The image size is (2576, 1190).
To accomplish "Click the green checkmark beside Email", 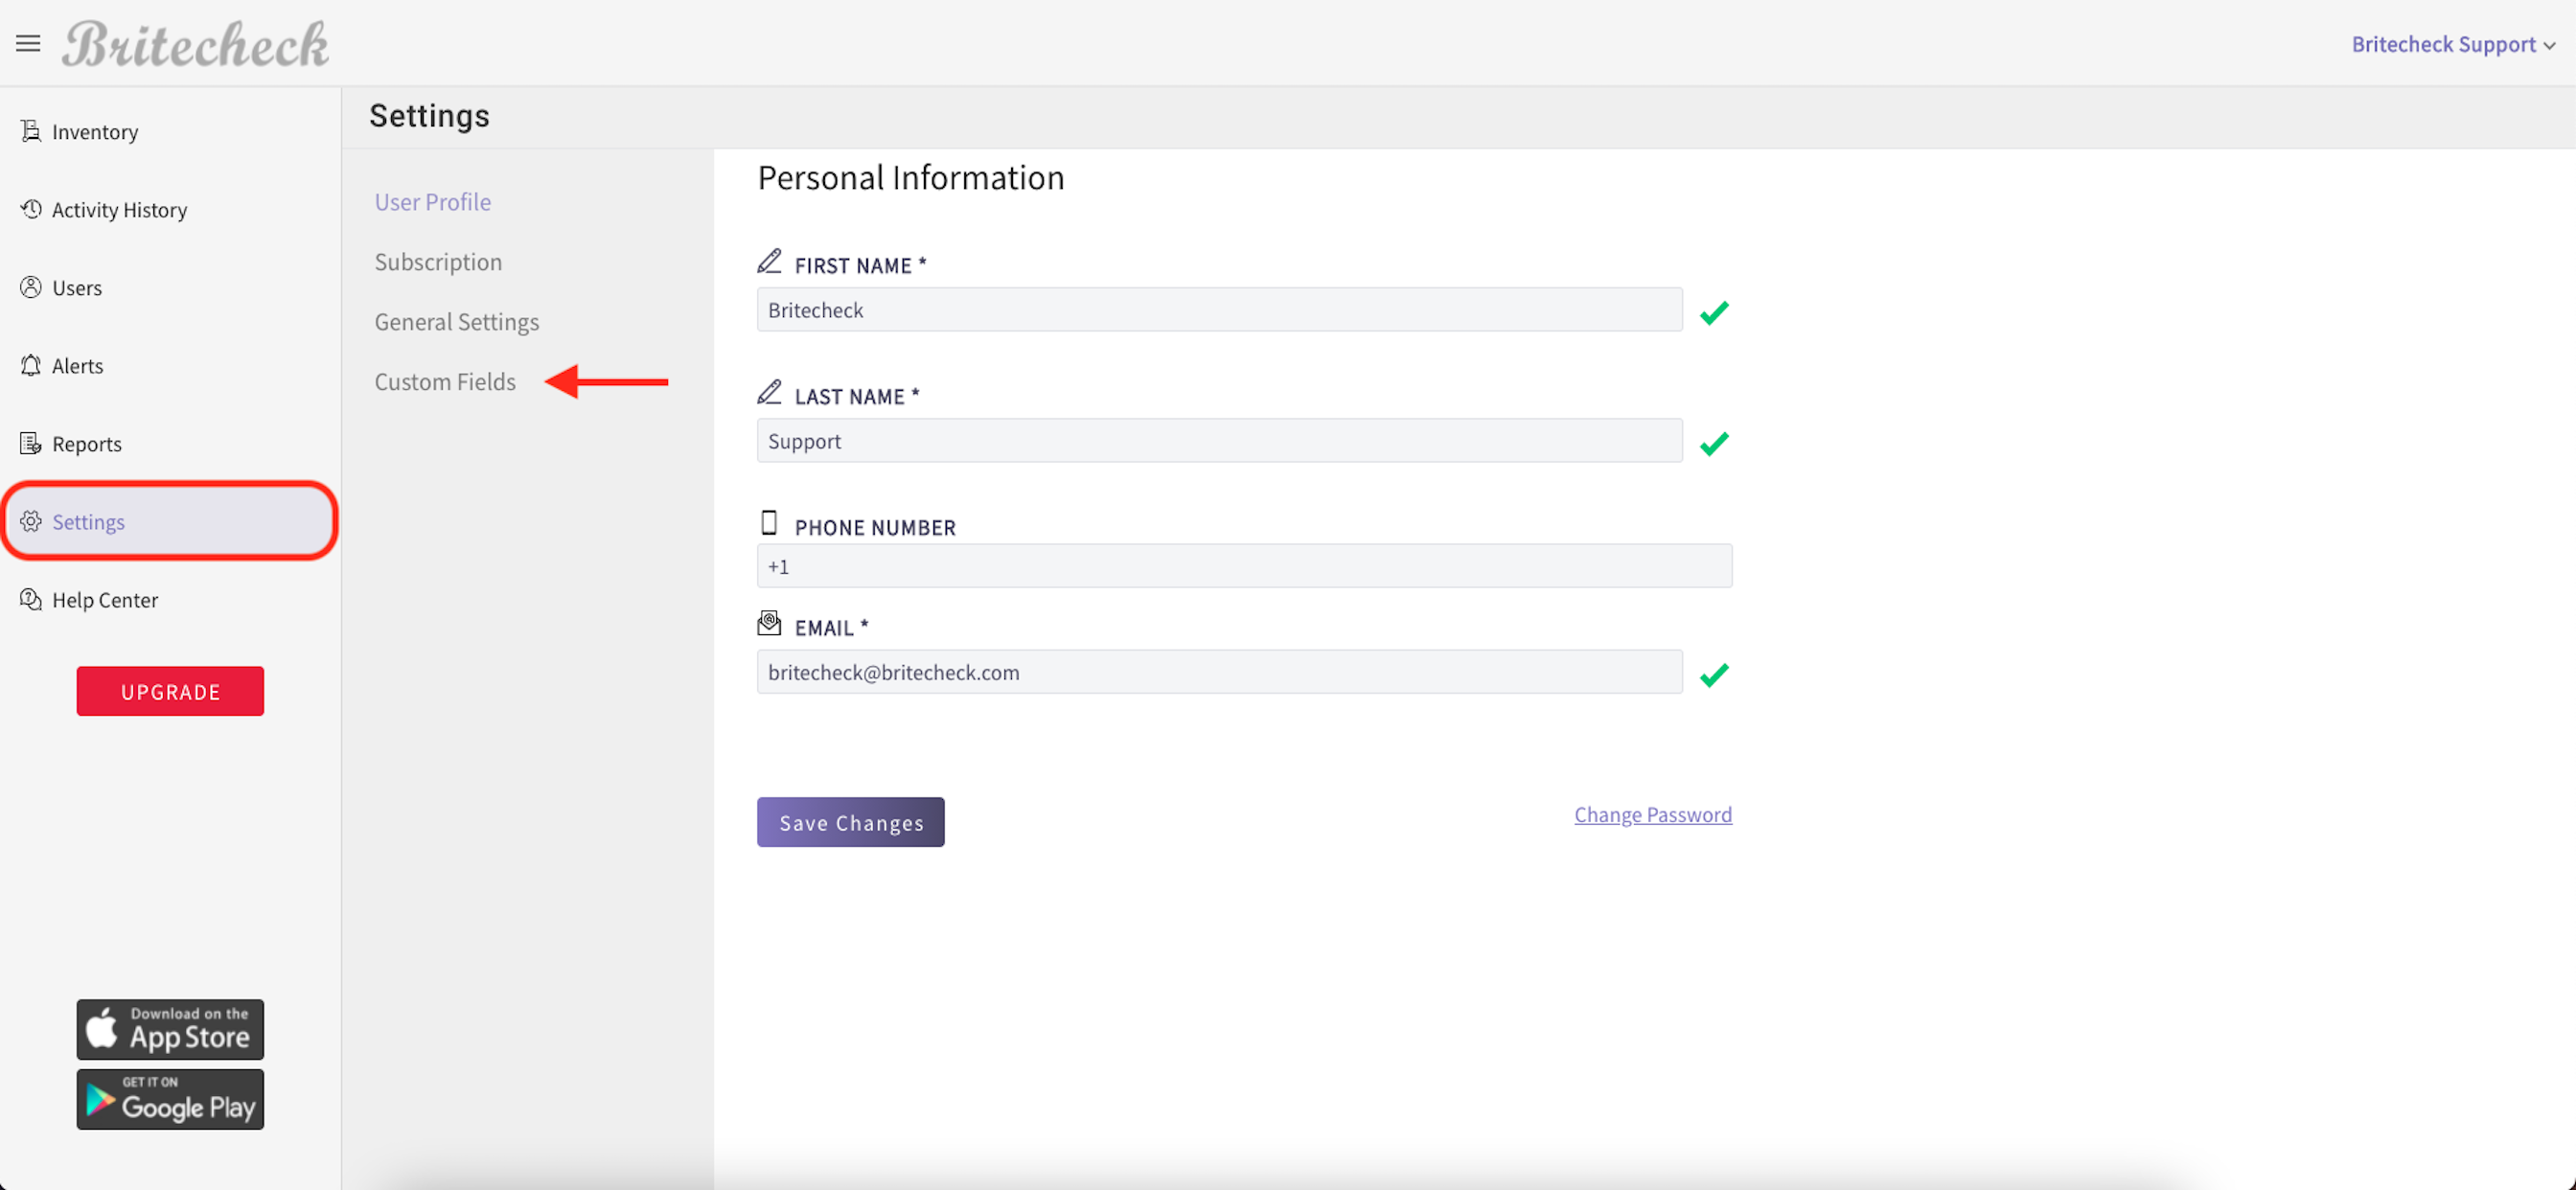I will pyautogui.click(x=1714, y=675).
